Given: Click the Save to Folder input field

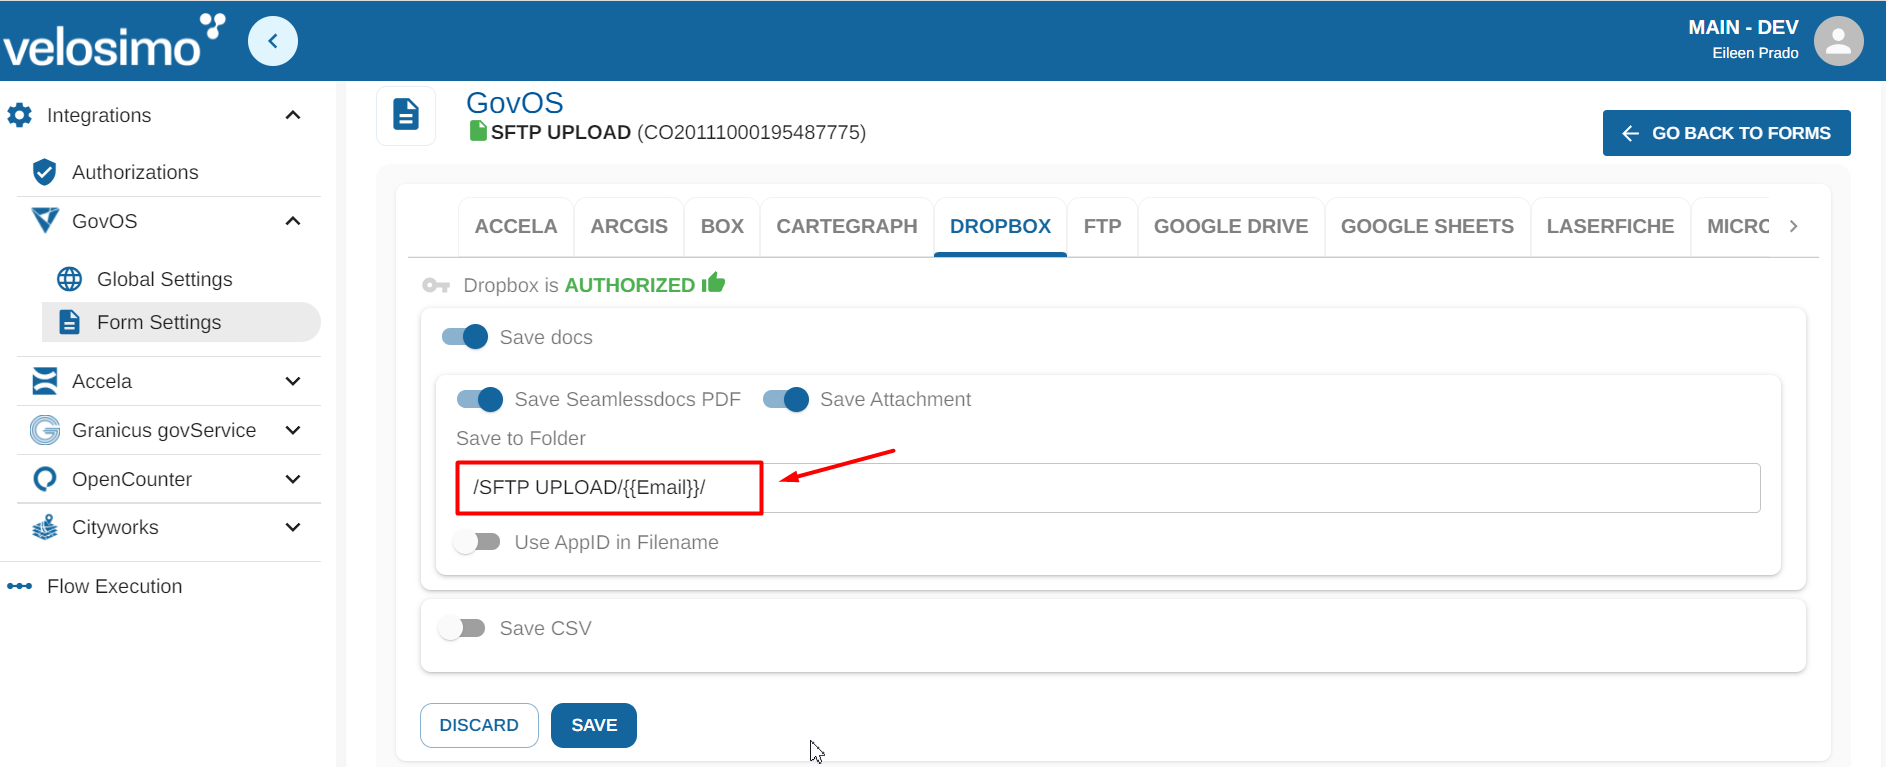Looking at the screenshot, I should click(1108, 488).
